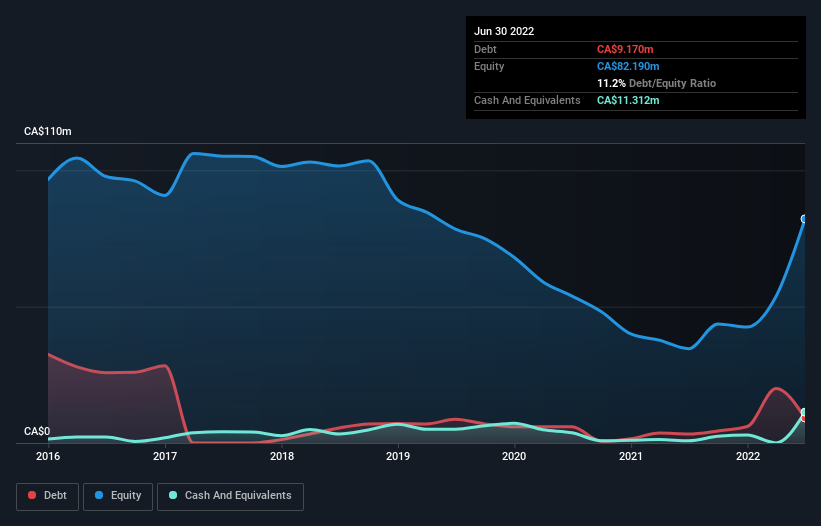821x526 pixels.
Task: Click the 2017 x-axis label
Action: [165, 456]
